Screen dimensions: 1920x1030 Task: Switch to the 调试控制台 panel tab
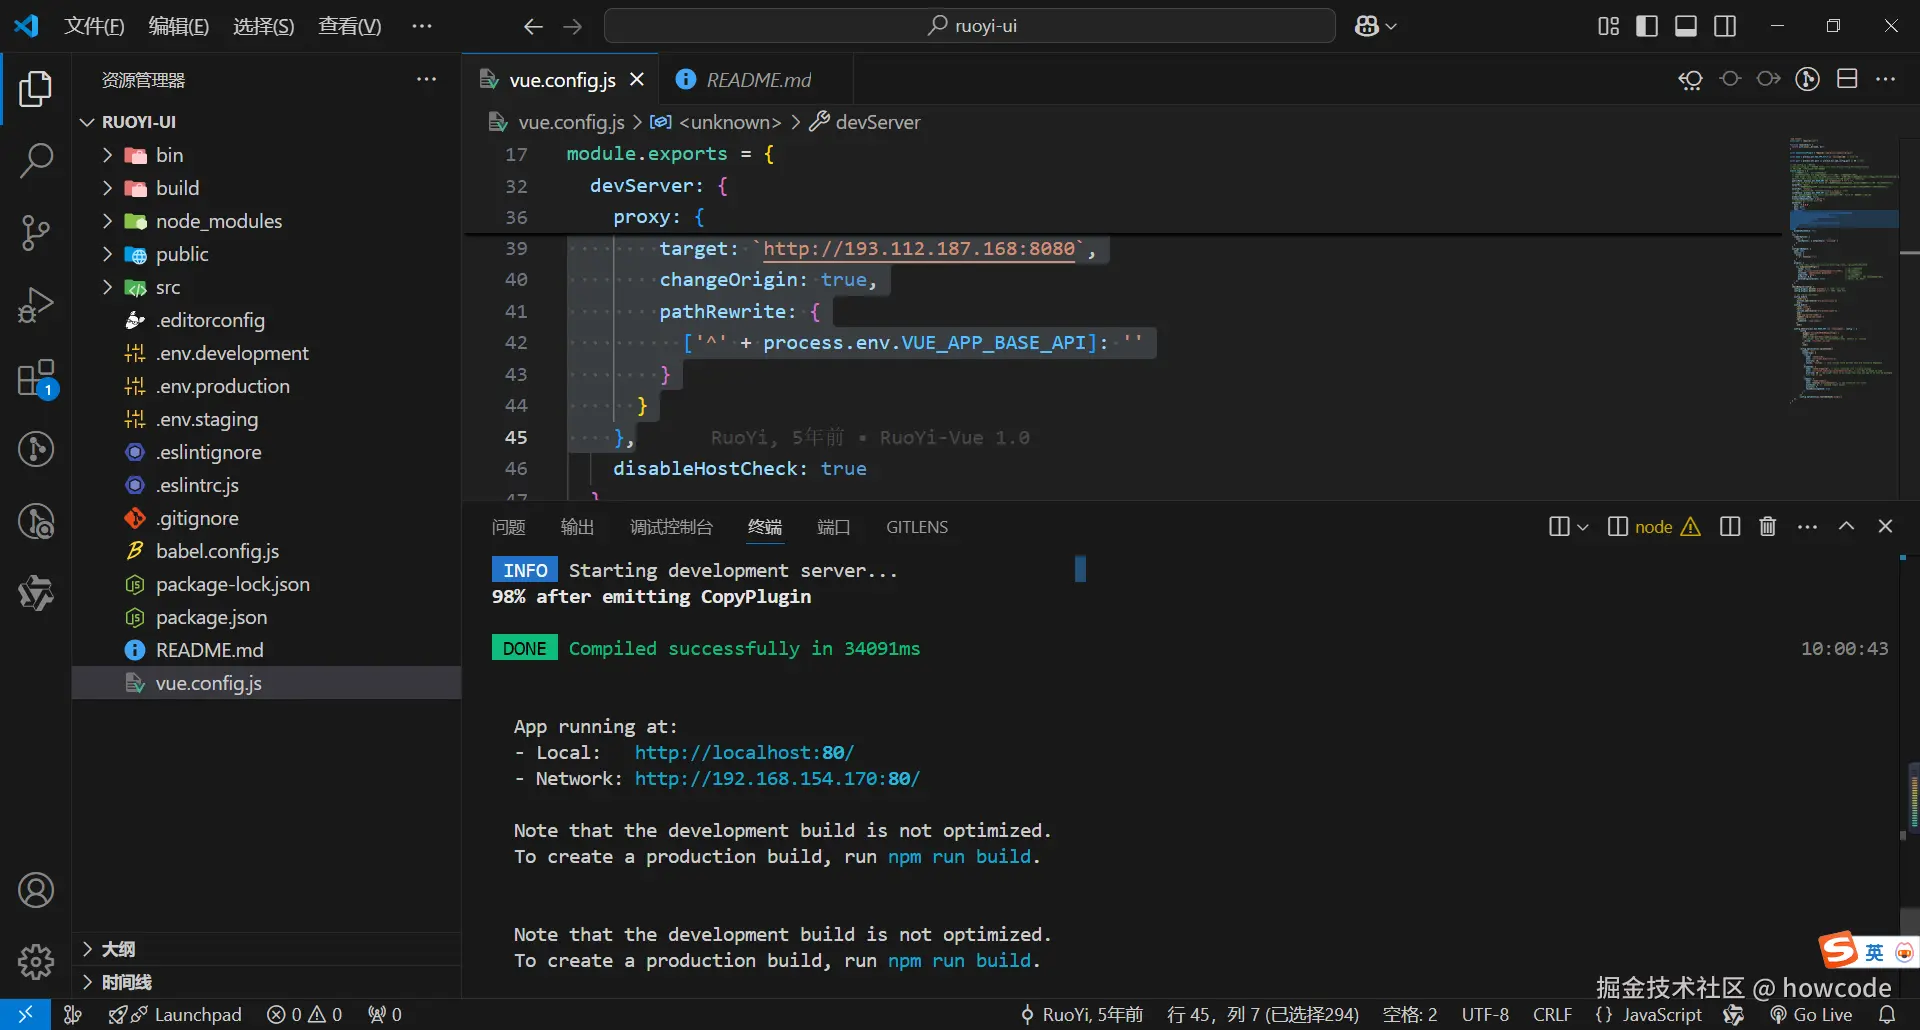coord(671,527)
